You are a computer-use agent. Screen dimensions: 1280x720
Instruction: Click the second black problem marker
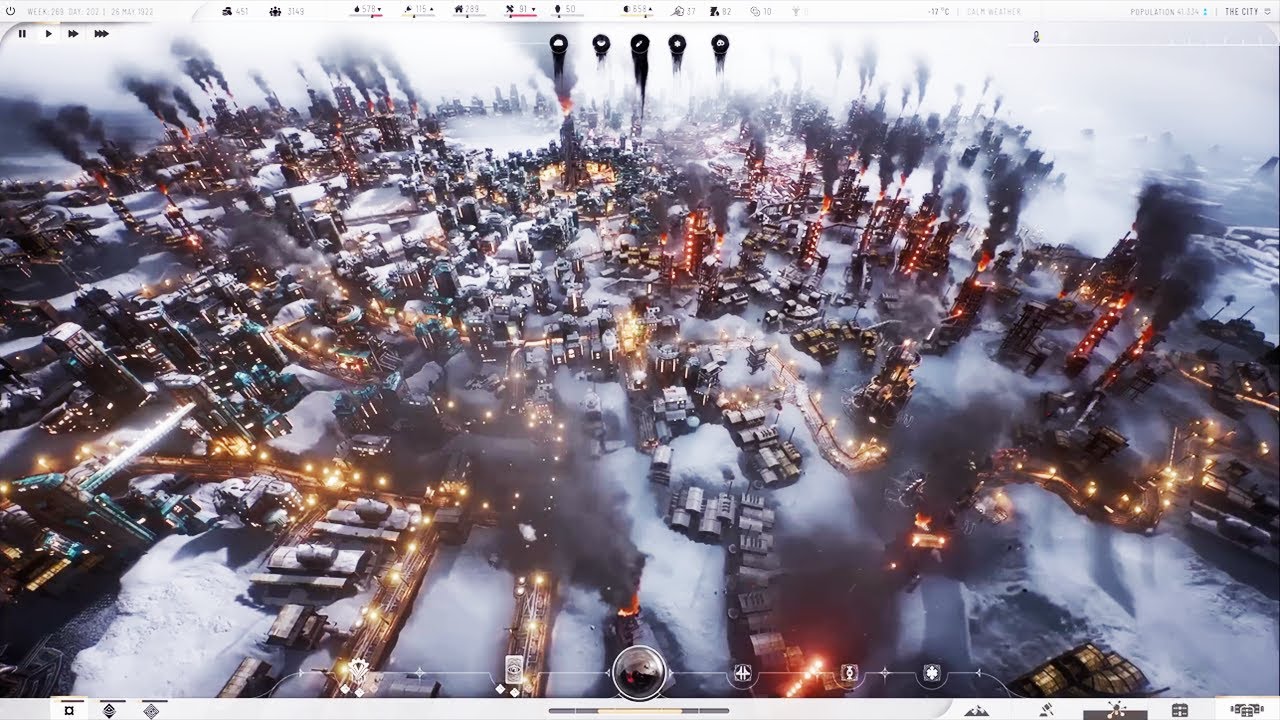point(601,44)
